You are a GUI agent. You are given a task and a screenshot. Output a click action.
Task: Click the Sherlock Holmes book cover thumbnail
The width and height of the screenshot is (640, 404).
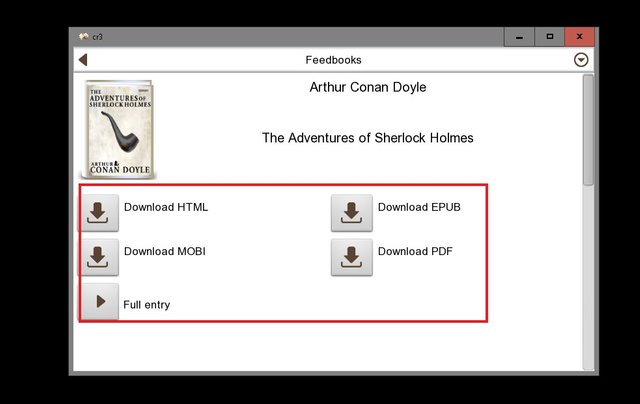pyautogui.click(x=118, y=130)
